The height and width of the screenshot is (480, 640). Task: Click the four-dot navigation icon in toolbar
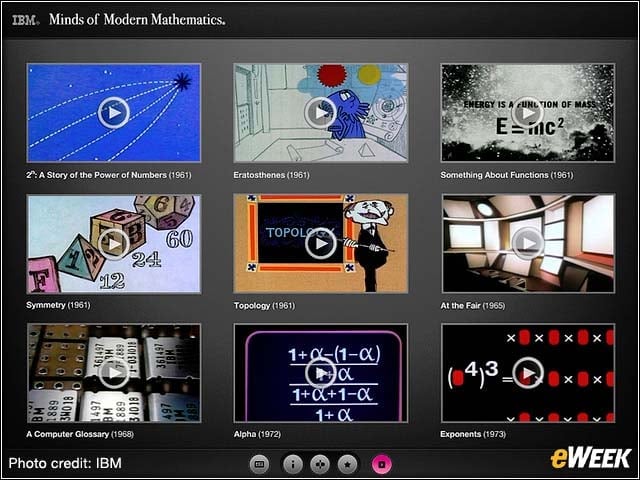(x=320, y=464)
